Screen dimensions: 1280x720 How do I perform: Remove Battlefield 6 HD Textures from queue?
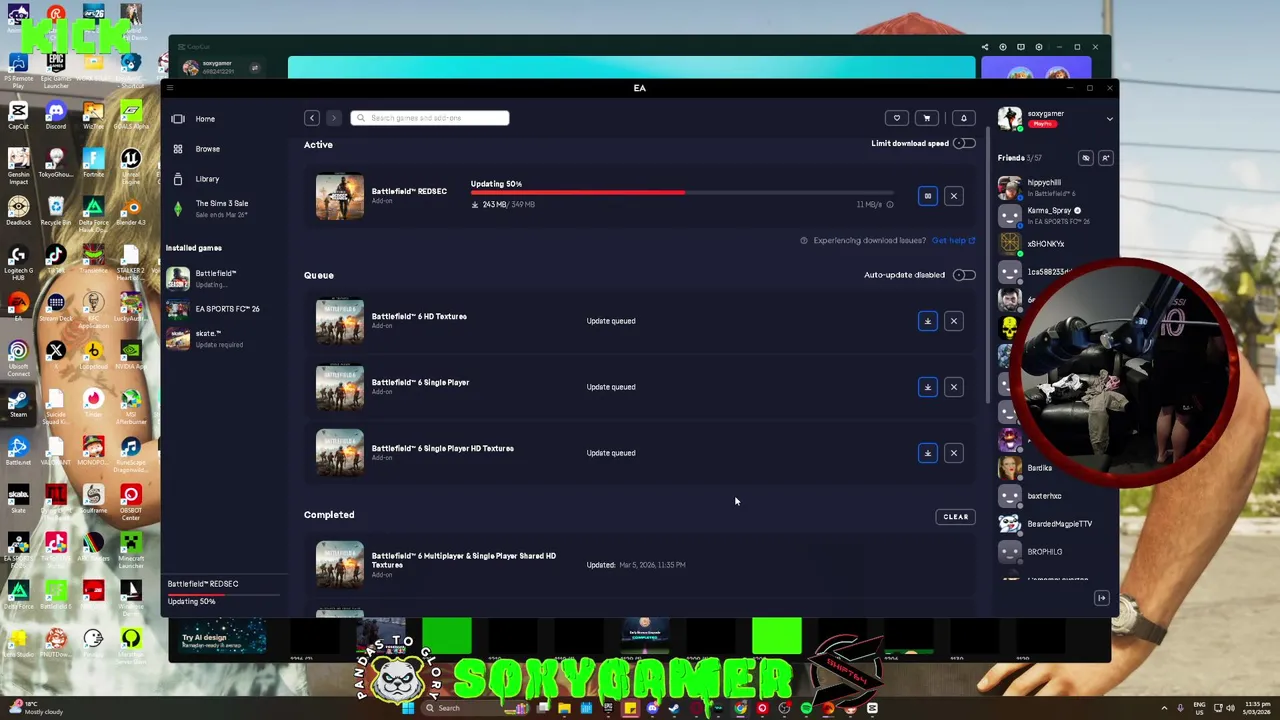pos(954,321)
